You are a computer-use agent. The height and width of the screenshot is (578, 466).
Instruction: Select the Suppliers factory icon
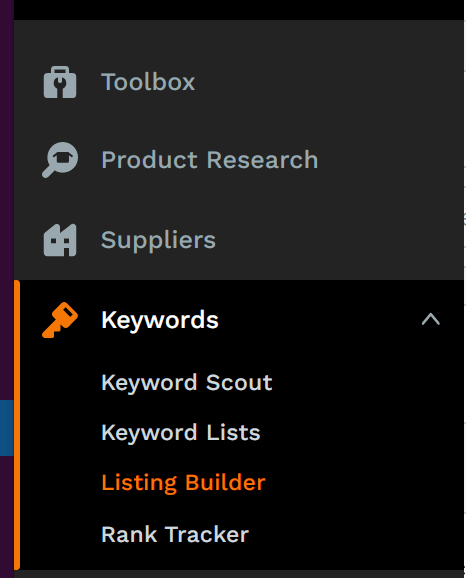[x=60, y=240]
